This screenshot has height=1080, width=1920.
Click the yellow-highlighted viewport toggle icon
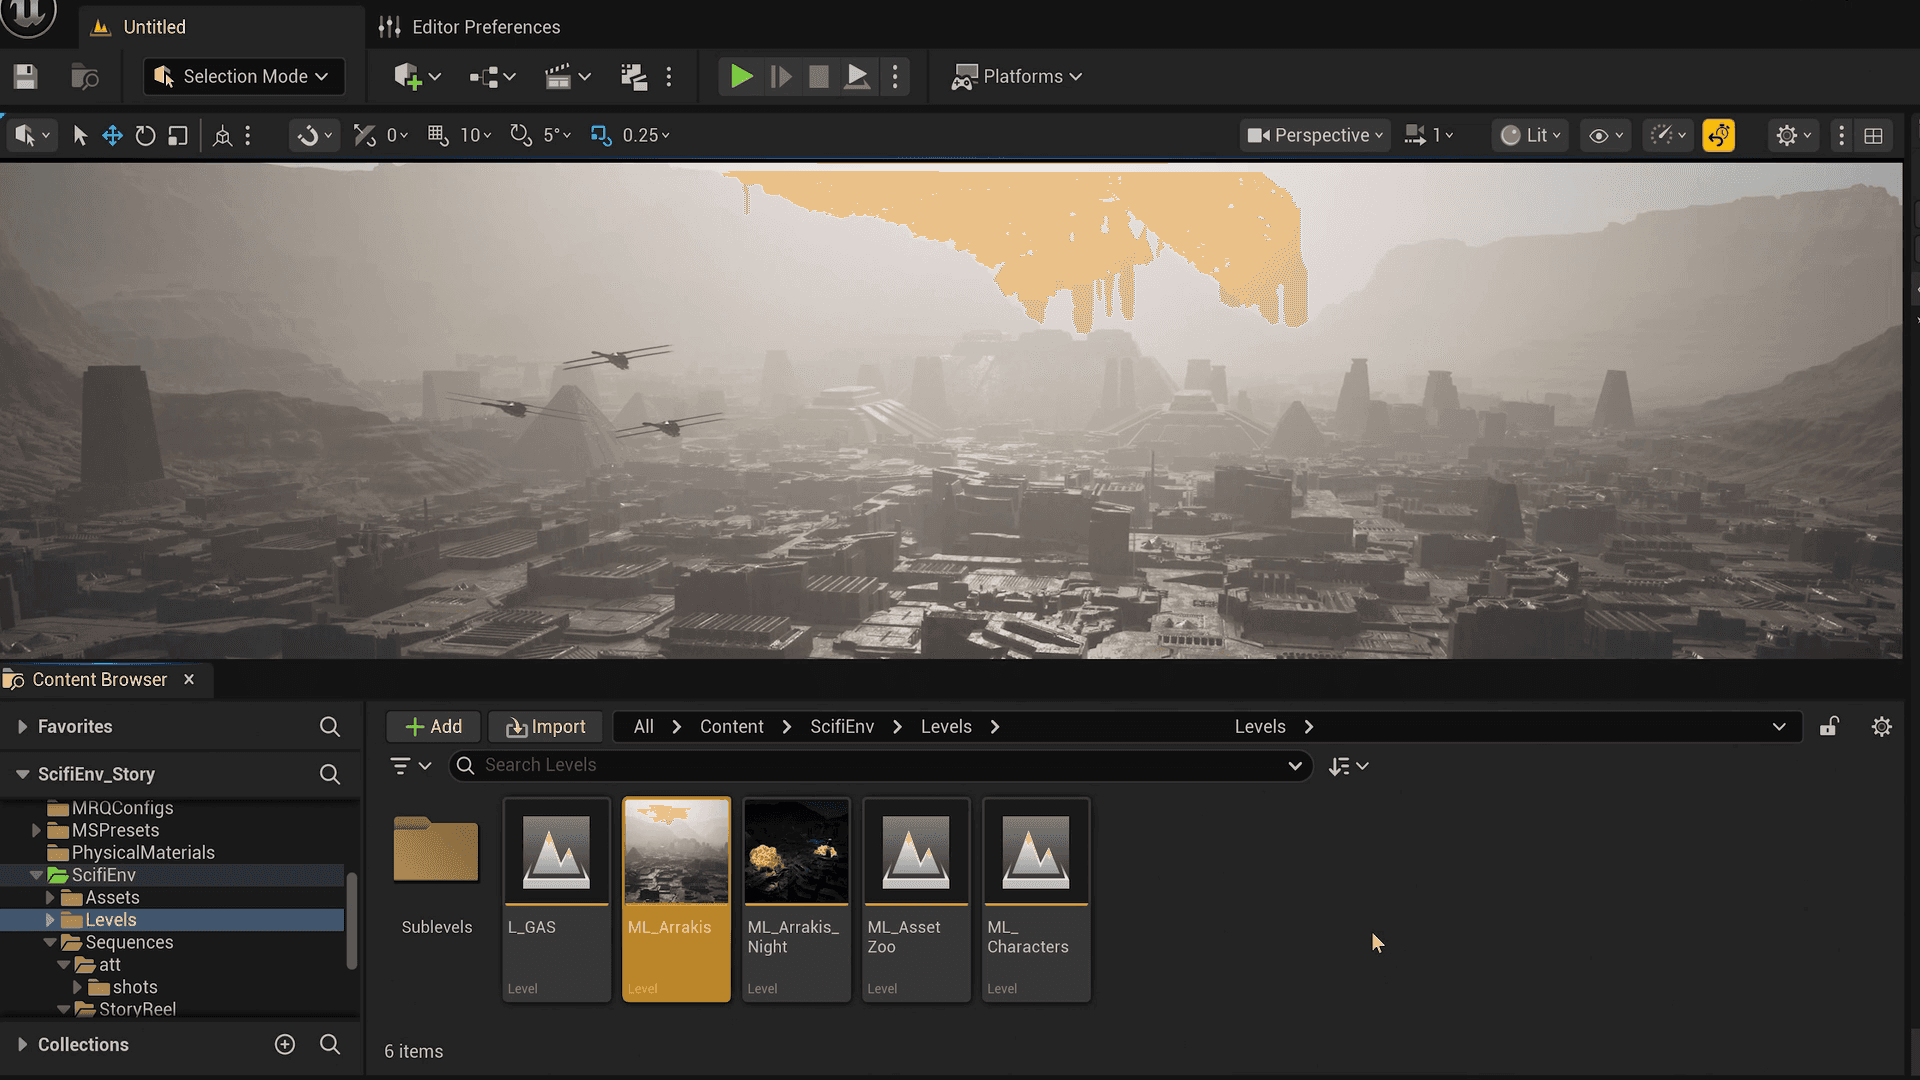pos(1718,135)
